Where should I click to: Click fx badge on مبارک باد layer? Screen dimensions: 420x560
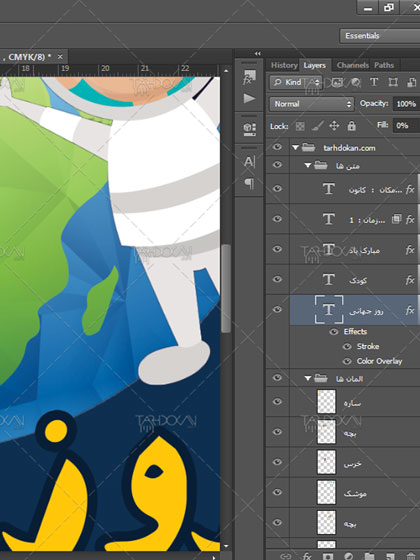(x=410, y=250)
